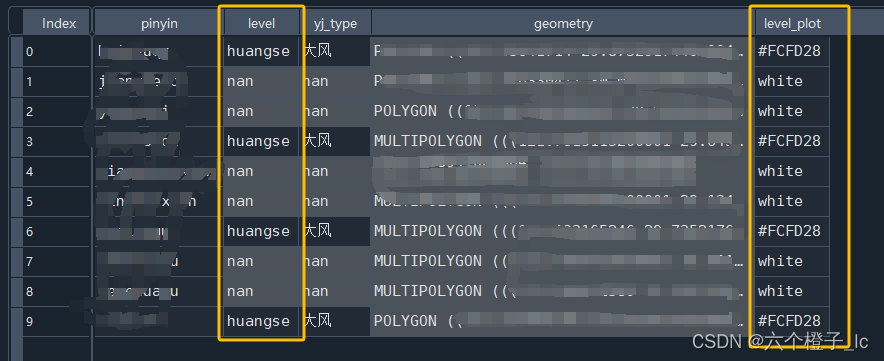The width and height of the screenshot is (884, 361).
Task: Click the huangse level cell in row 9
Action: click(261, 321)
